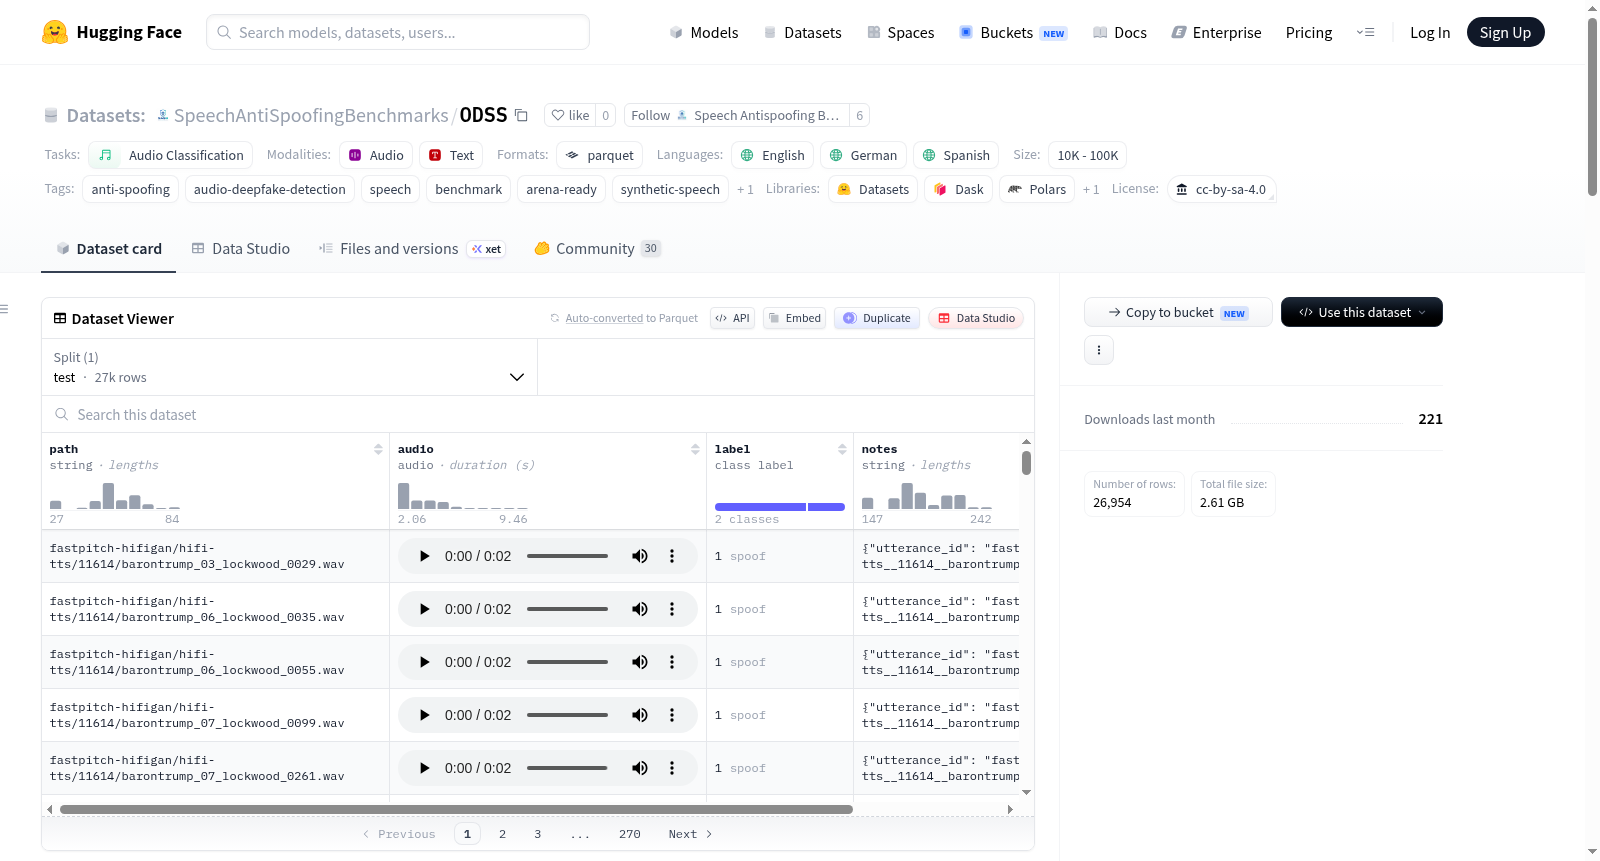The width and height of the screenshot is (1600, 861).
Task: Expand the Split test dropdown
Action: [289, 367]
